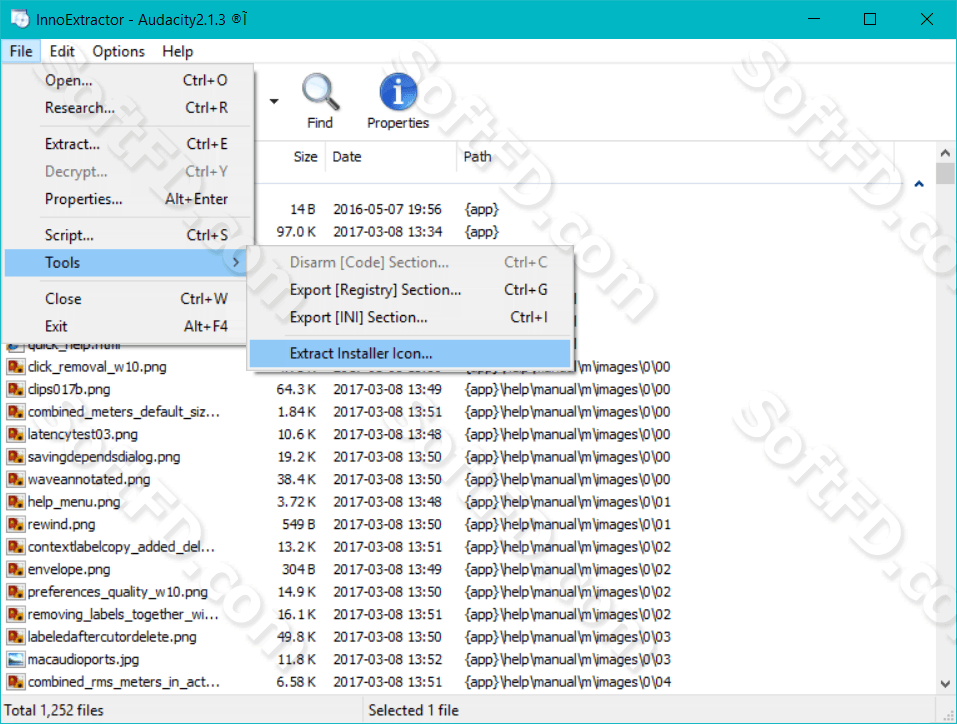Click the envelope.png file icon
Viewport: 957px width, 724px height.
tap(15, 570)
